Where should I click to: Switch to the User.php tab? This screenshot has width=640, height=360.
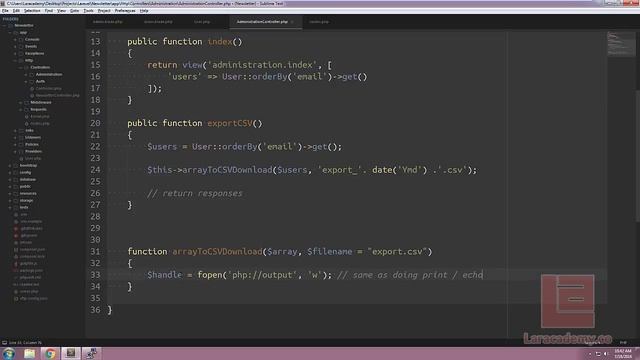point(202,22)
